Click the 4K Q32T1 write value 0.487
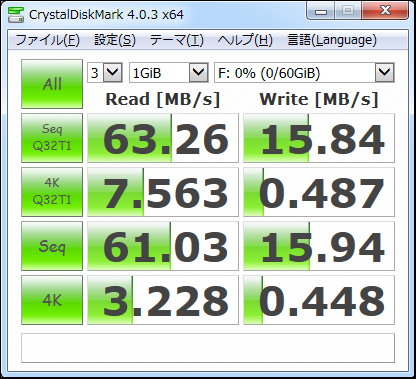The image size is (416, 379). click(x=319, y=192)
